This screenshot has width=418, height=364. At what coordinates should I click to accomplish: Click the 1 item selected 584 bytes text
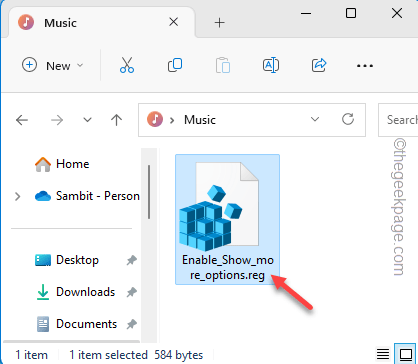[136, 355]
